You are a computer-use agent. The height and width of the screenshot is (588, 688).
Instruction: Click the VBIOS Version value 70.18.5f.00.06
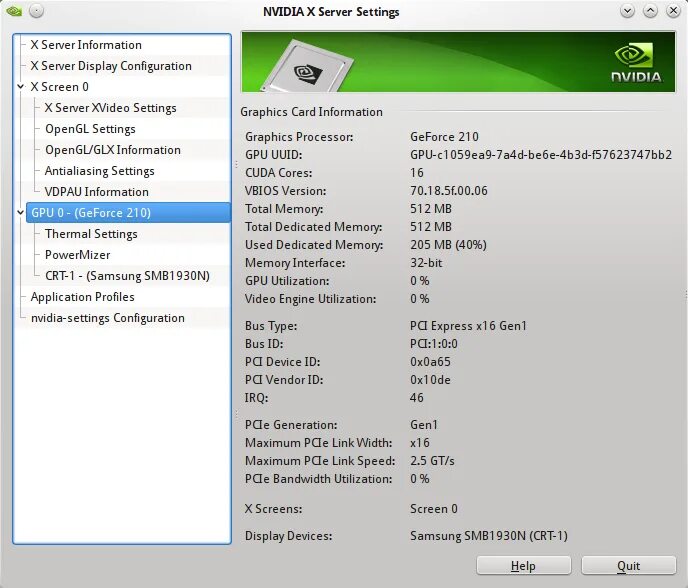449,191
